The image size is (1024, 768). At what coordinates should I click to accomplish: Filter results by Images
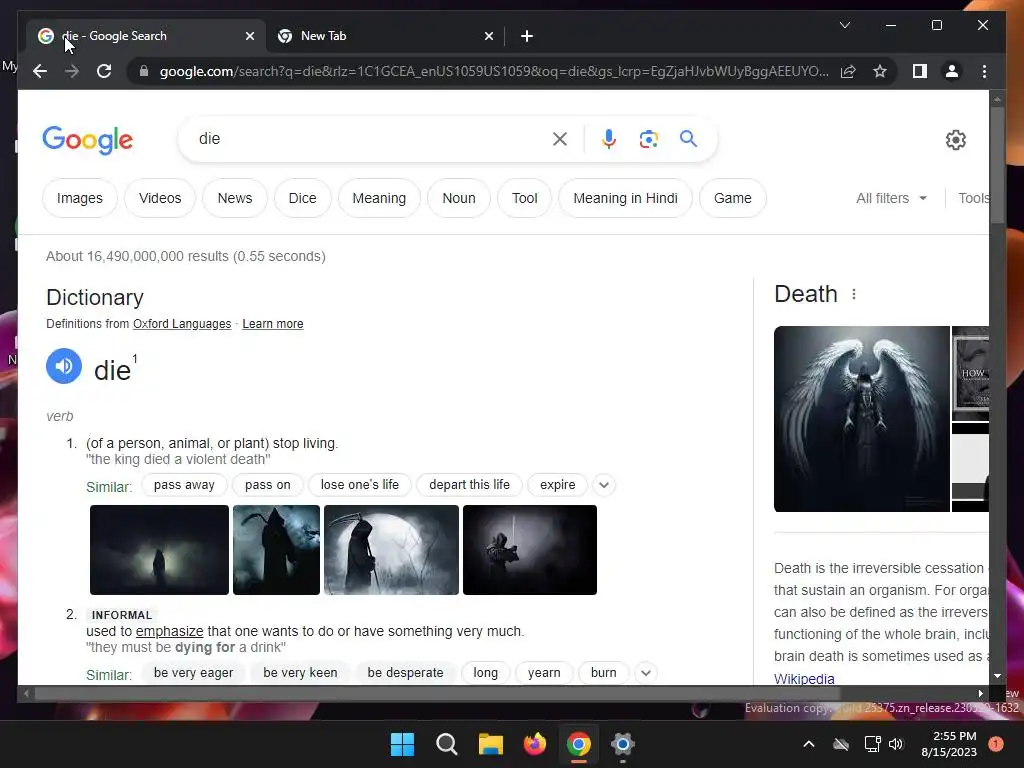(80, 198)
